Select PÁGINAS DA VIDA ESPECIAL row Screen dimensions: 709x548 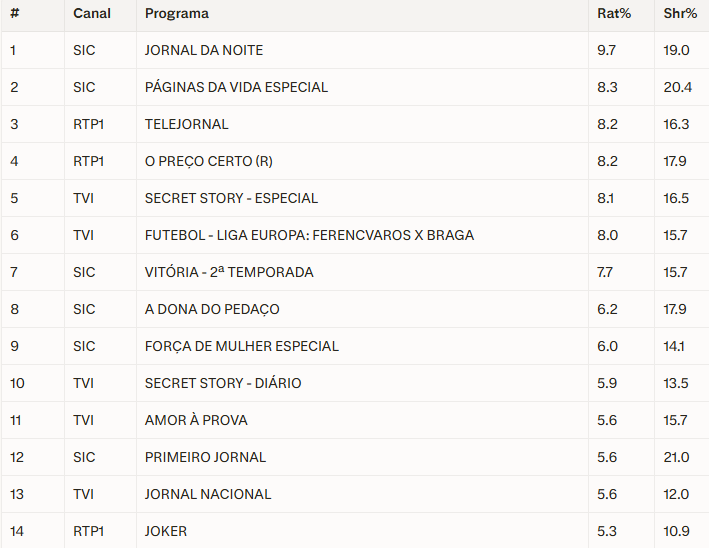coord(236,87)
